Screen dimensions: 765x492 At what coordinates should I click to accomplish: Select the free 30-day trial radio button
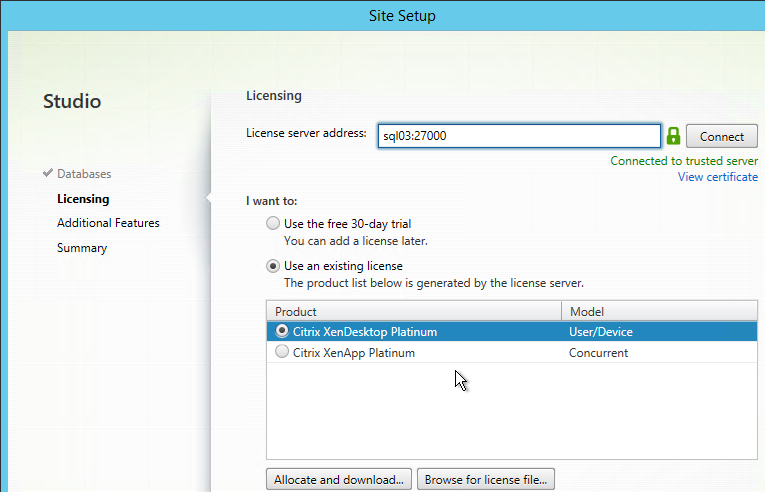(x=273, y=224)
